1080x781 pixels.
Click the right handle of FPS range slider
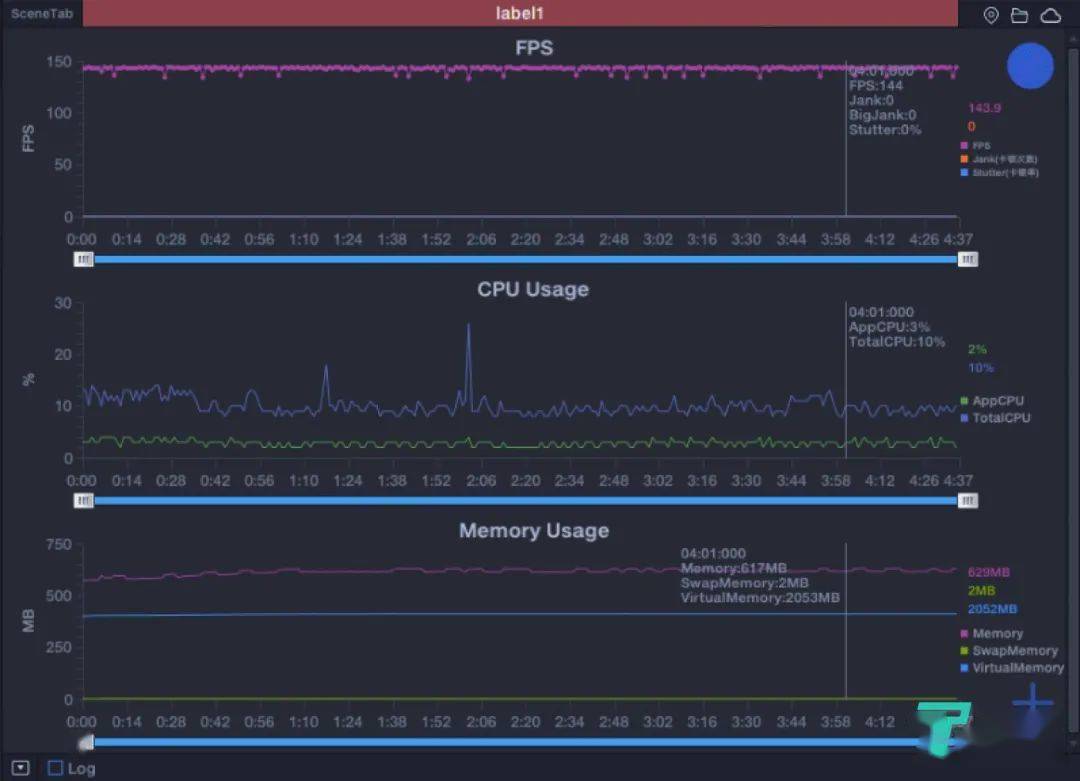pos(967,259)
